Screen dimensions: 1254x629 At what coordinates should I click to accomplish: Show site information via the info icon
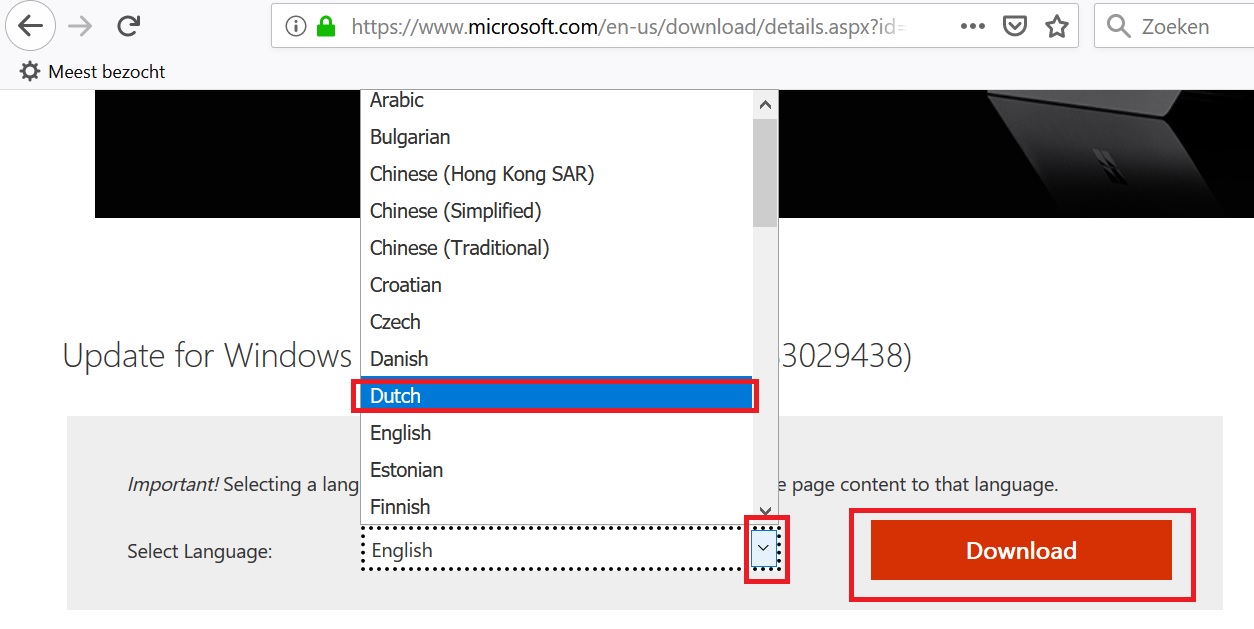pyautogui.click(x=296, y=28)
